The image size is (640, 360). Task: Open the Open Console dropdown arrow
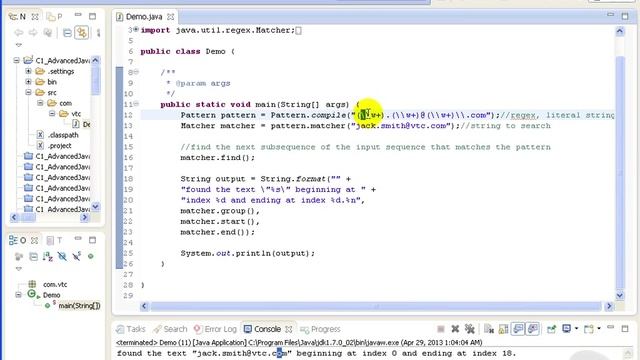pyautogui.click(x=599, y=329)
